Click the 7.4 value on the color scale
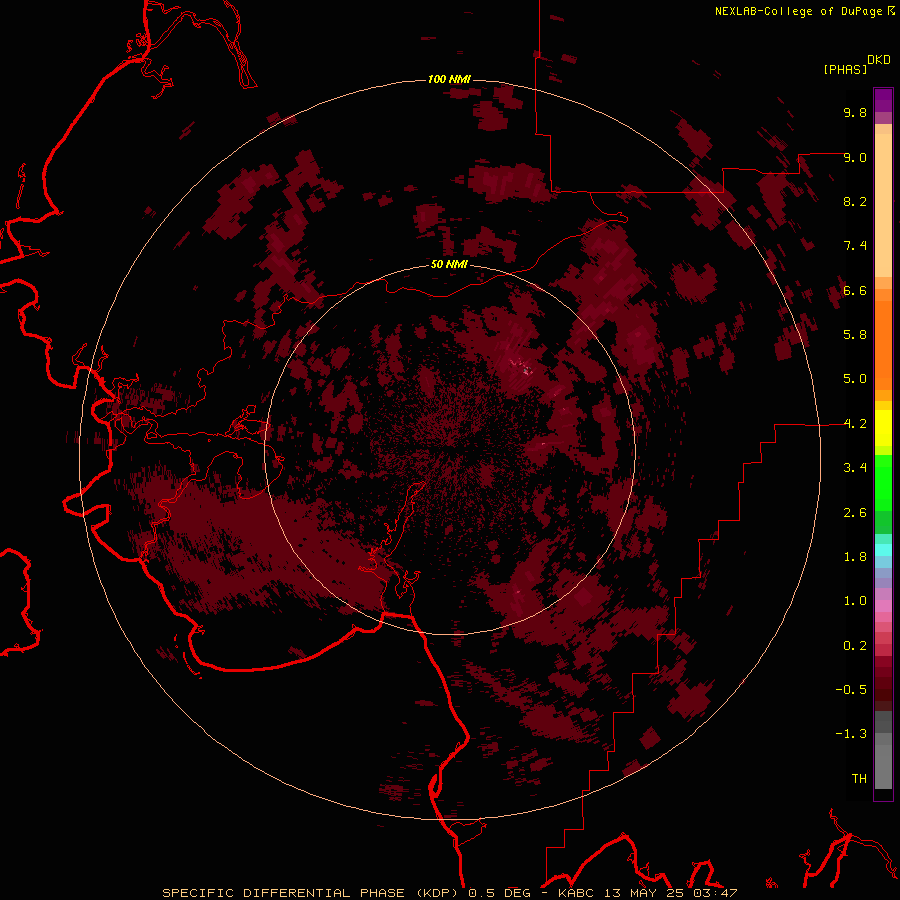Screen dimensions: 900x900 click(x=855, y=246)
